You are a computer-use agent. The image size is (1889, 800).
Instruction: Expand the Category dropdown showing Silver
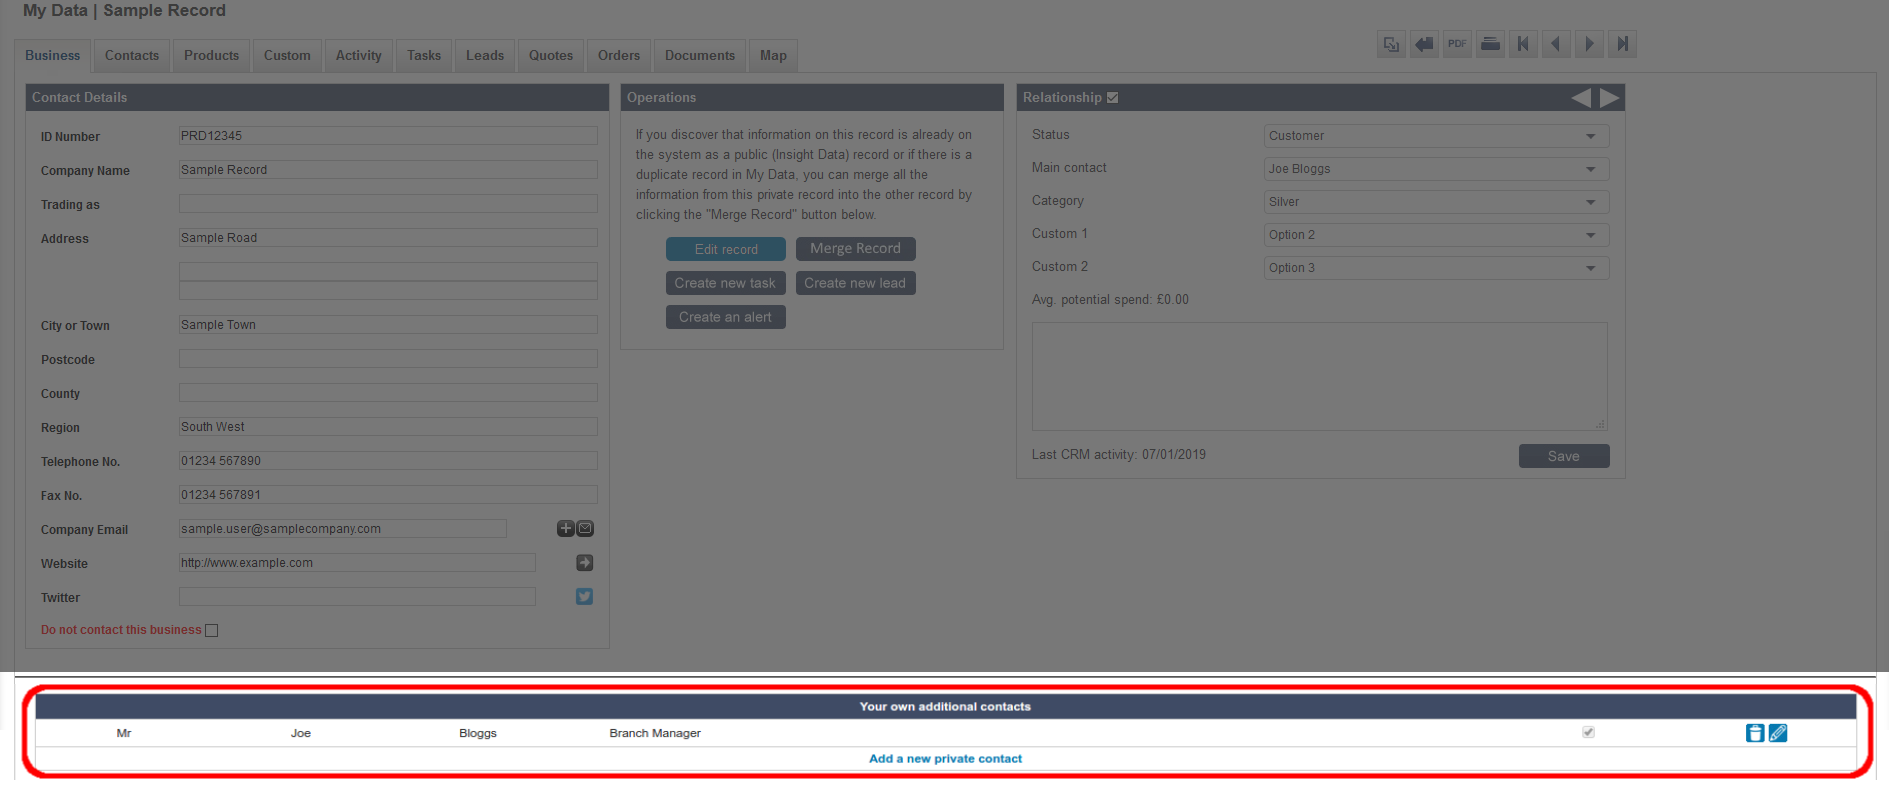(1436, 202)
